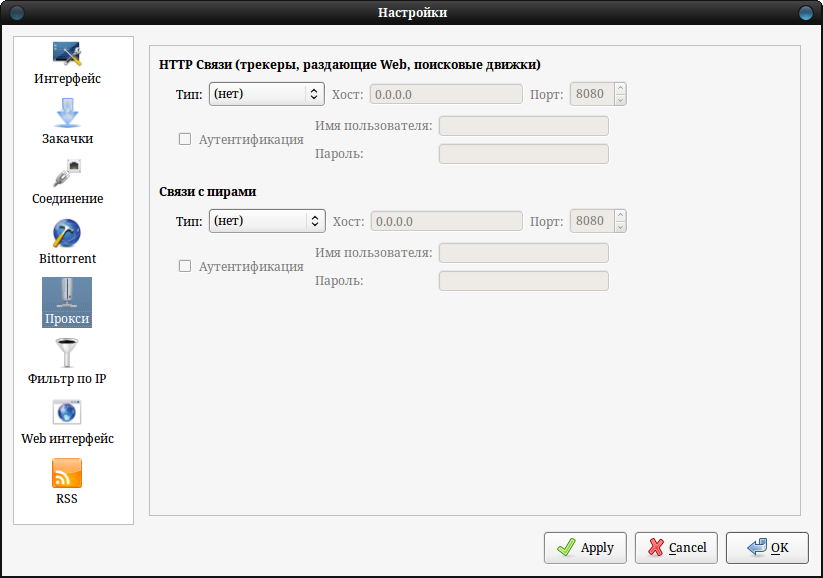Click the Хост field under HTTP Связи
823x578 pixels.
point(446,94)
